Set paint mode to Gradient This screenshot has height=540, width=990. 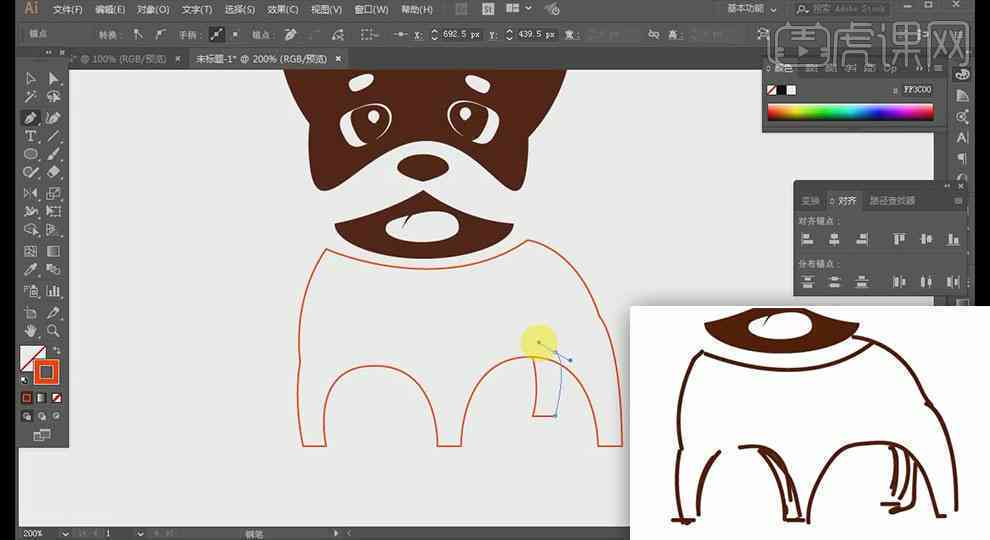click(42, 398)
